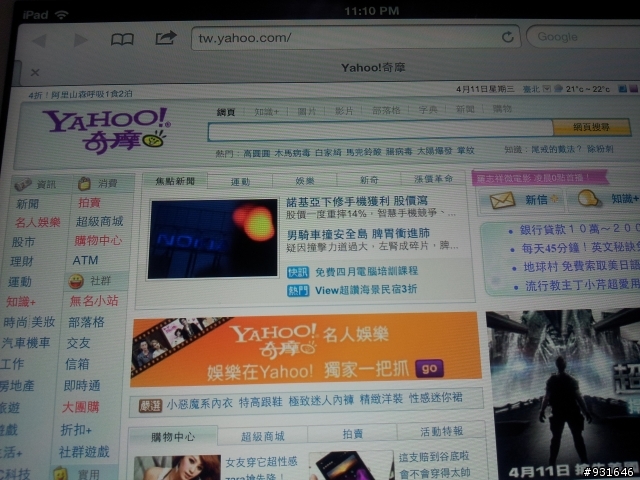
Task: Open 理財 in the left sidebar
Action: point(21,261)
